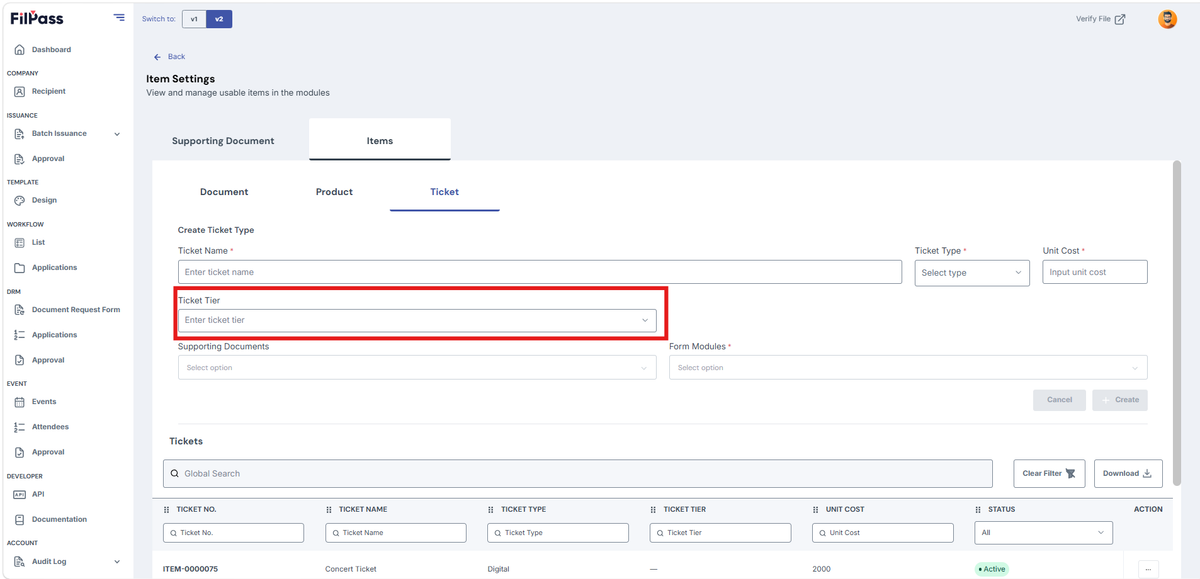
Task: Sort by the Status column header
Action: 1001,509
